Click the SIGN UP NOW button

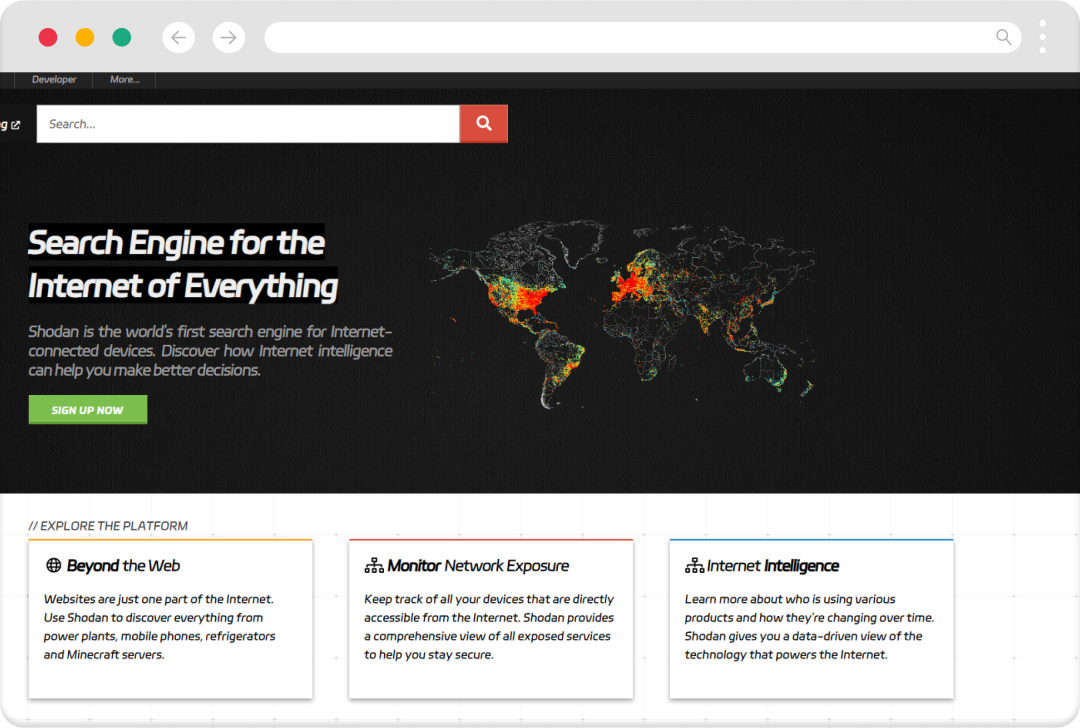pyautogui.click(x=87, y=410)
